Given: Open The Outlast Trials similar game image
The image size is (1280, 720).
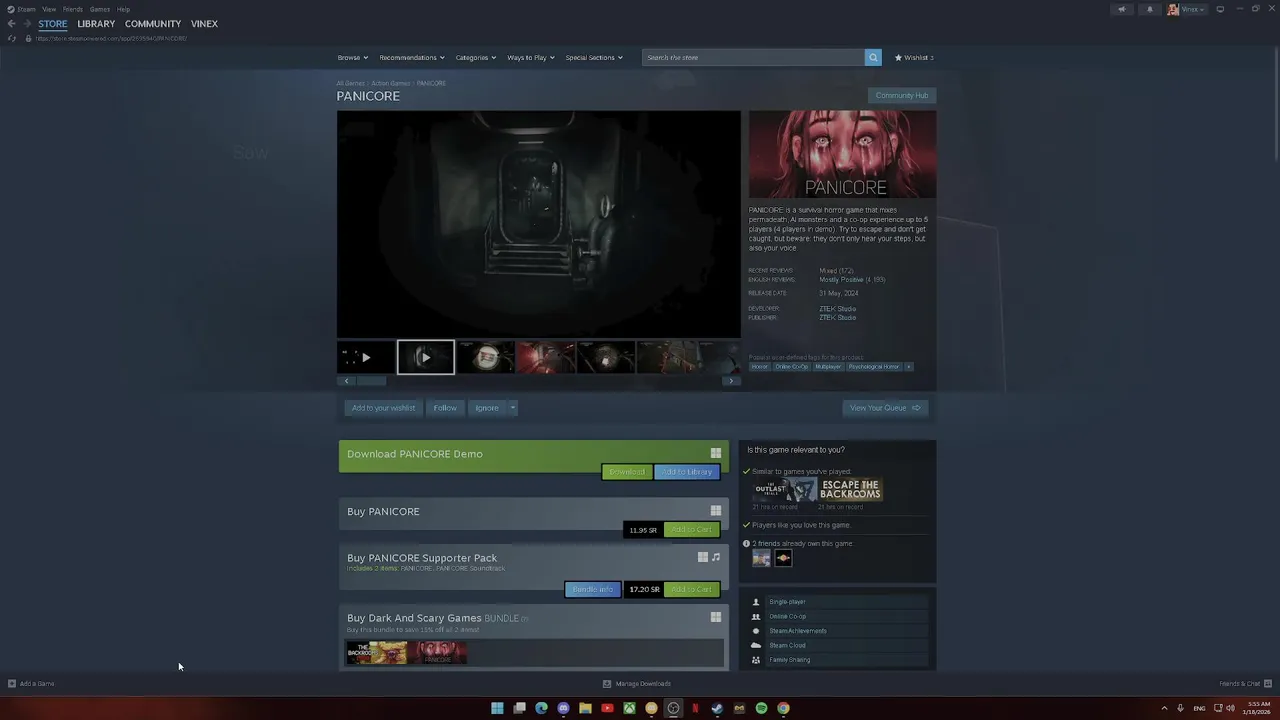Looking at the screenshot, I should pyautogui.click(x=785, y=490).
